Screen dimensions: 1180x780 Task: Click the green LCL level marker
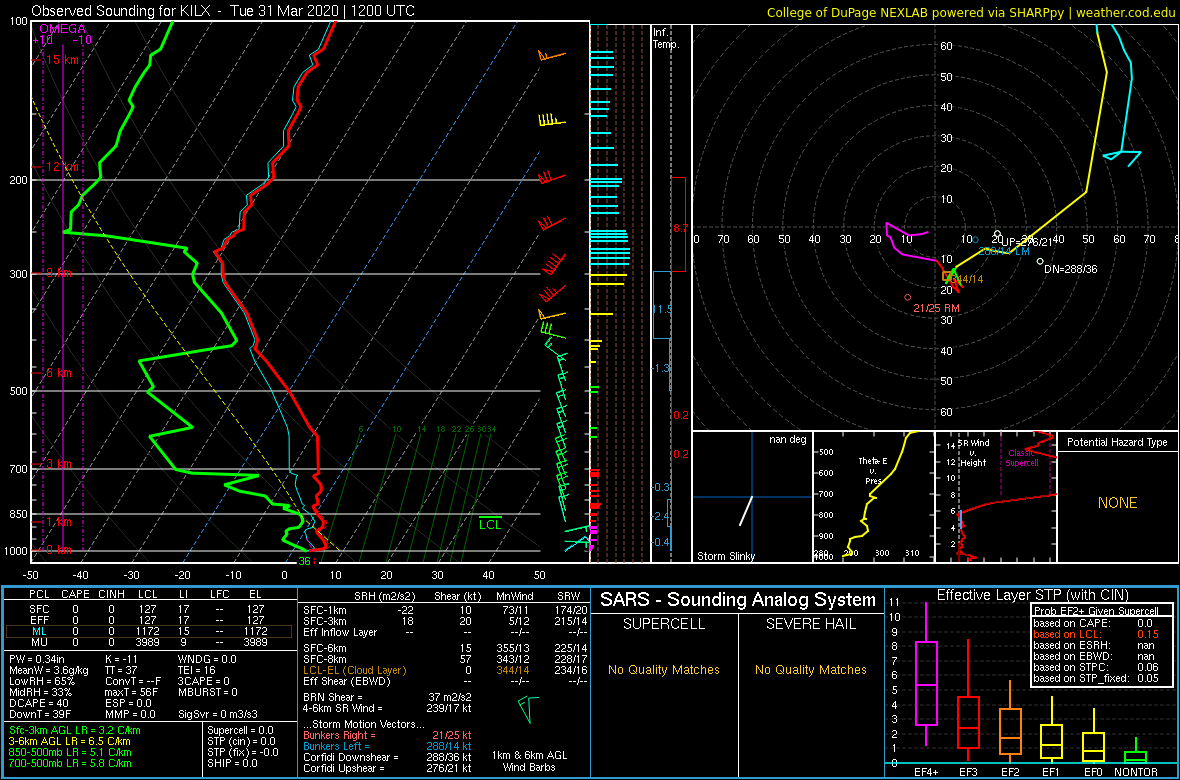tap(490, 523)
